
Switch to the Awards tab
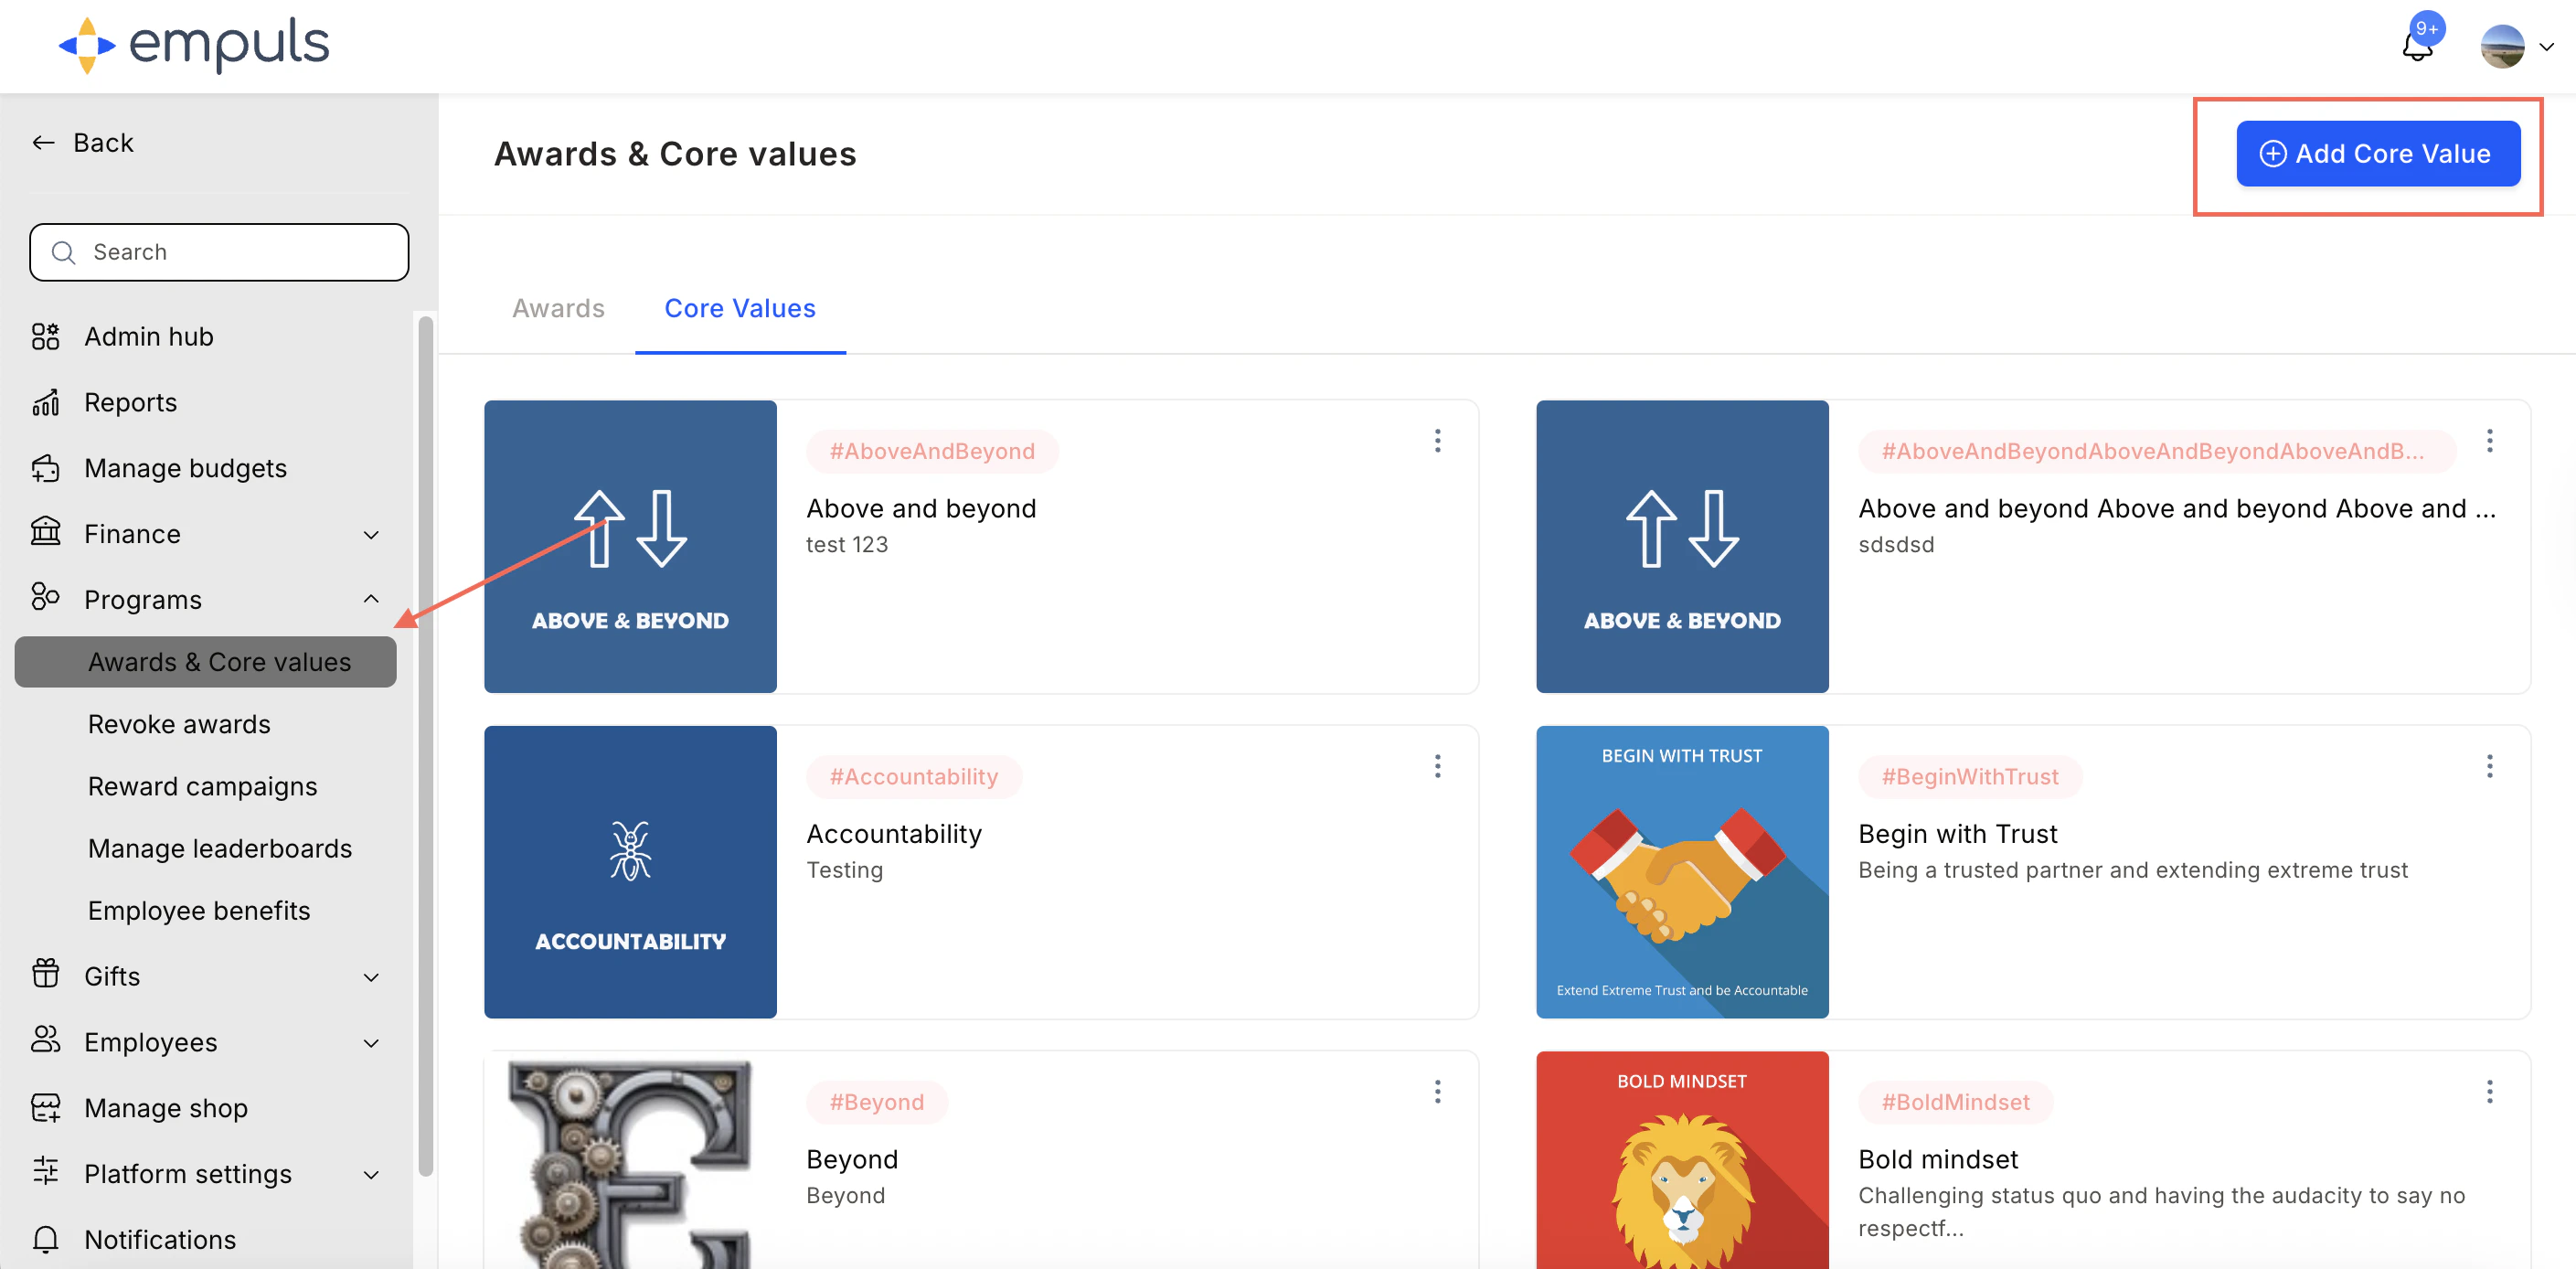coord(558,308)
